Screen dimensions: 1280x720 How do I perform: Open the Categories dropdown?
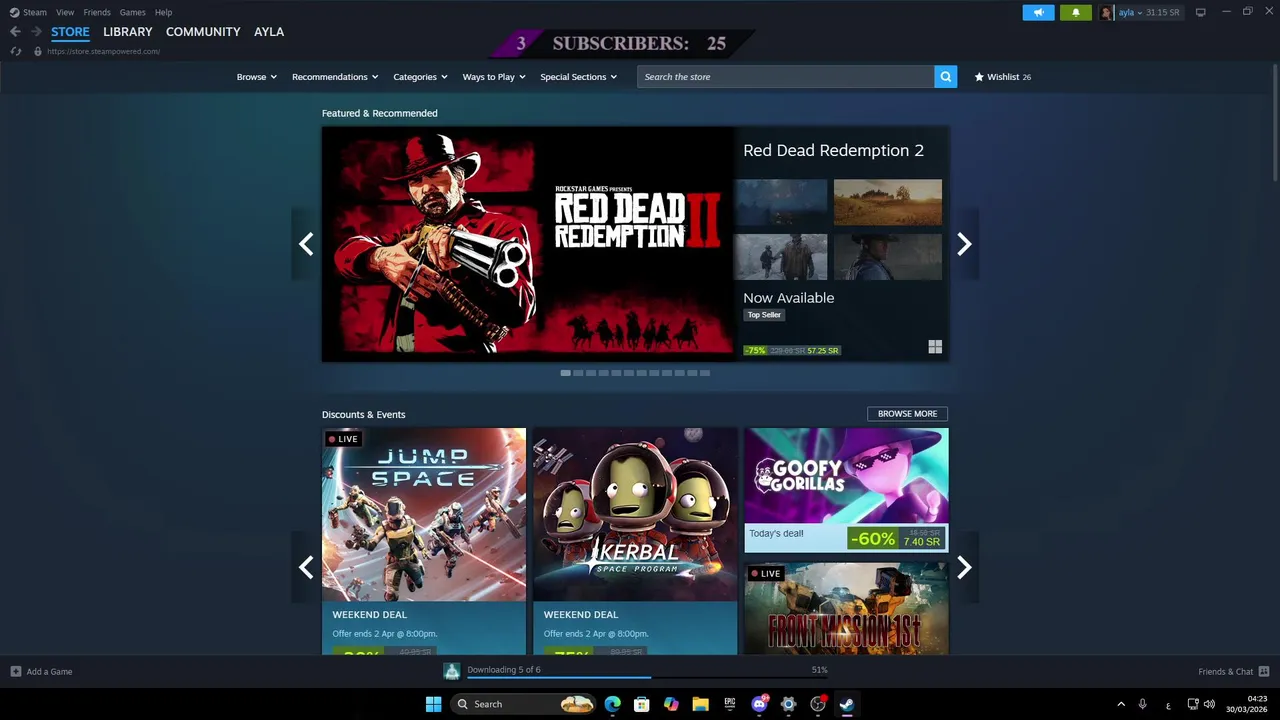420,77
